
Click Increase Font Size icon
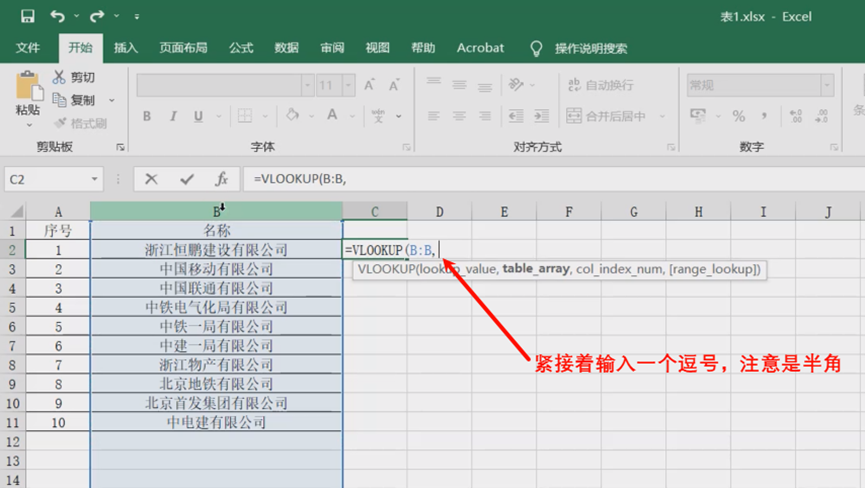[369, 85]
